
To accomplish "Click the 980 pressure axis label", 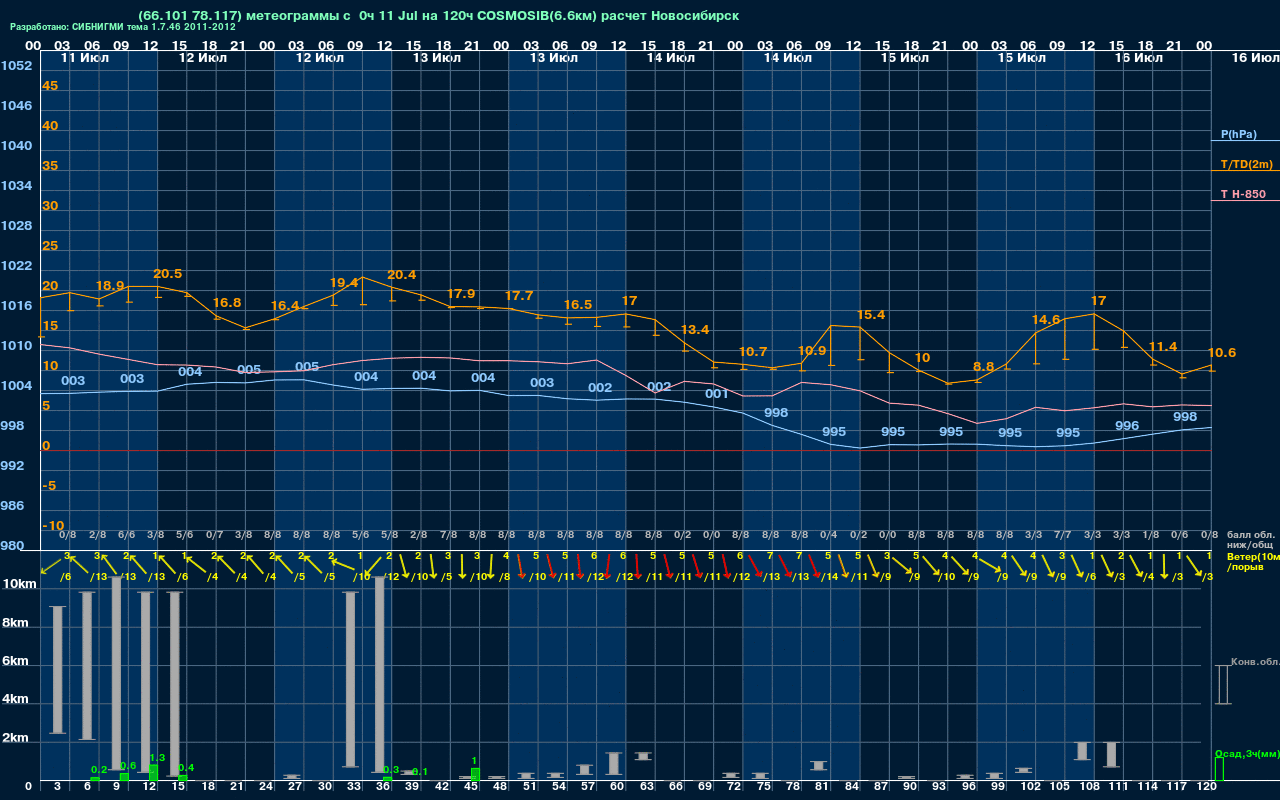I will click(12, 546).
